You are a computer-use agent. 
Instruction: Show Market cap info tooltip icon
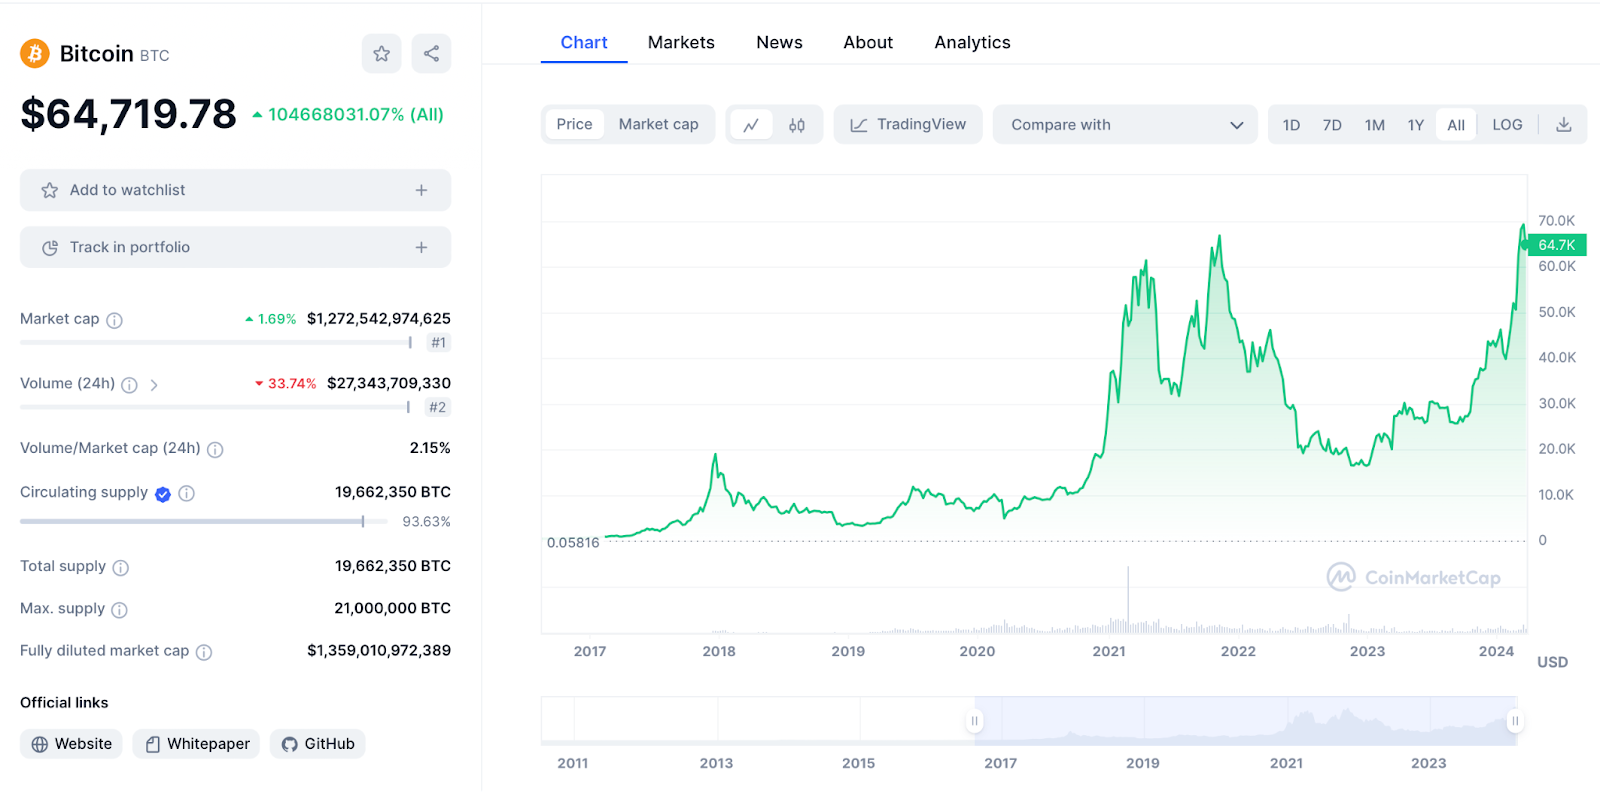(115, 320)
